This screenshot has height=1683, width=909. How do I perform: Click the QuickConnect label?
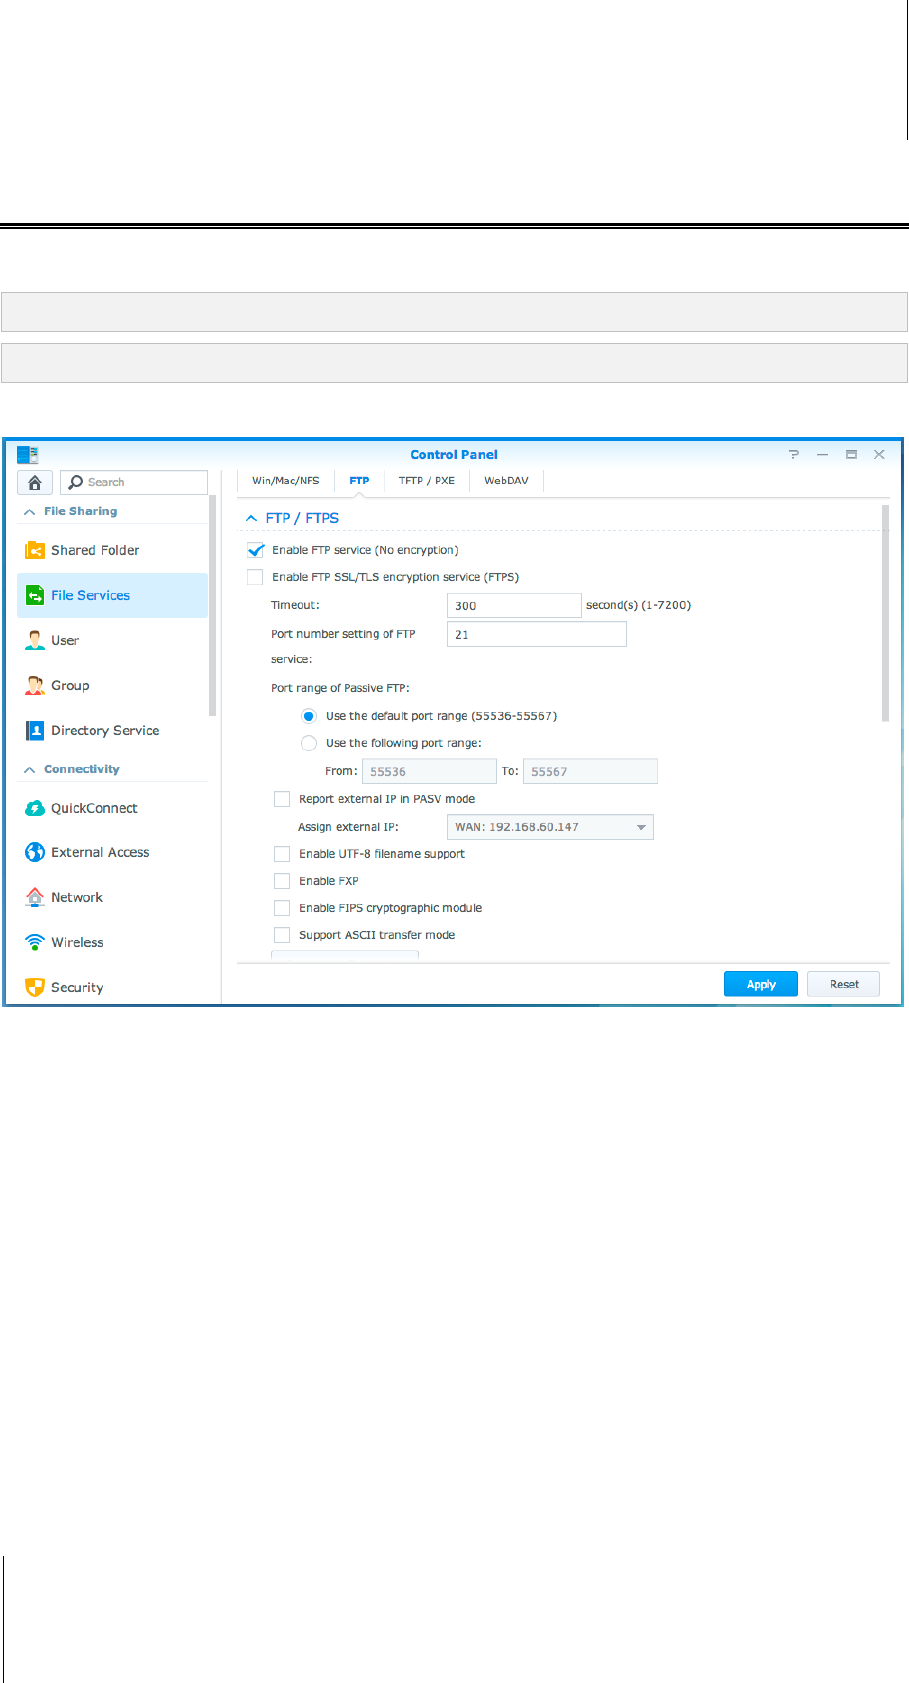click(94, 808)
